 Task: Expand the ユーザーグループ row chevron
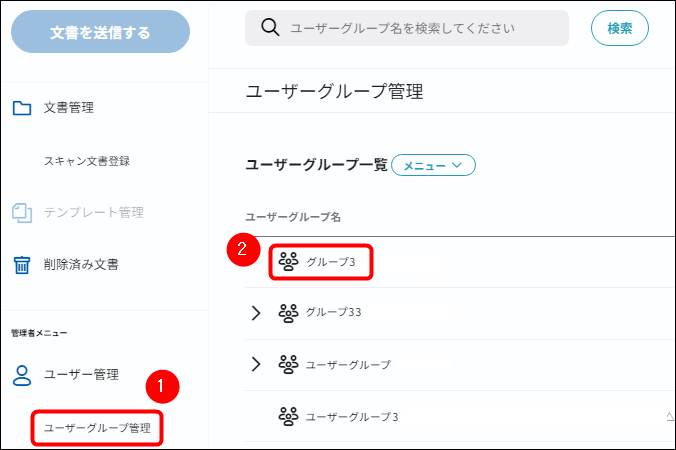point(256,364)
